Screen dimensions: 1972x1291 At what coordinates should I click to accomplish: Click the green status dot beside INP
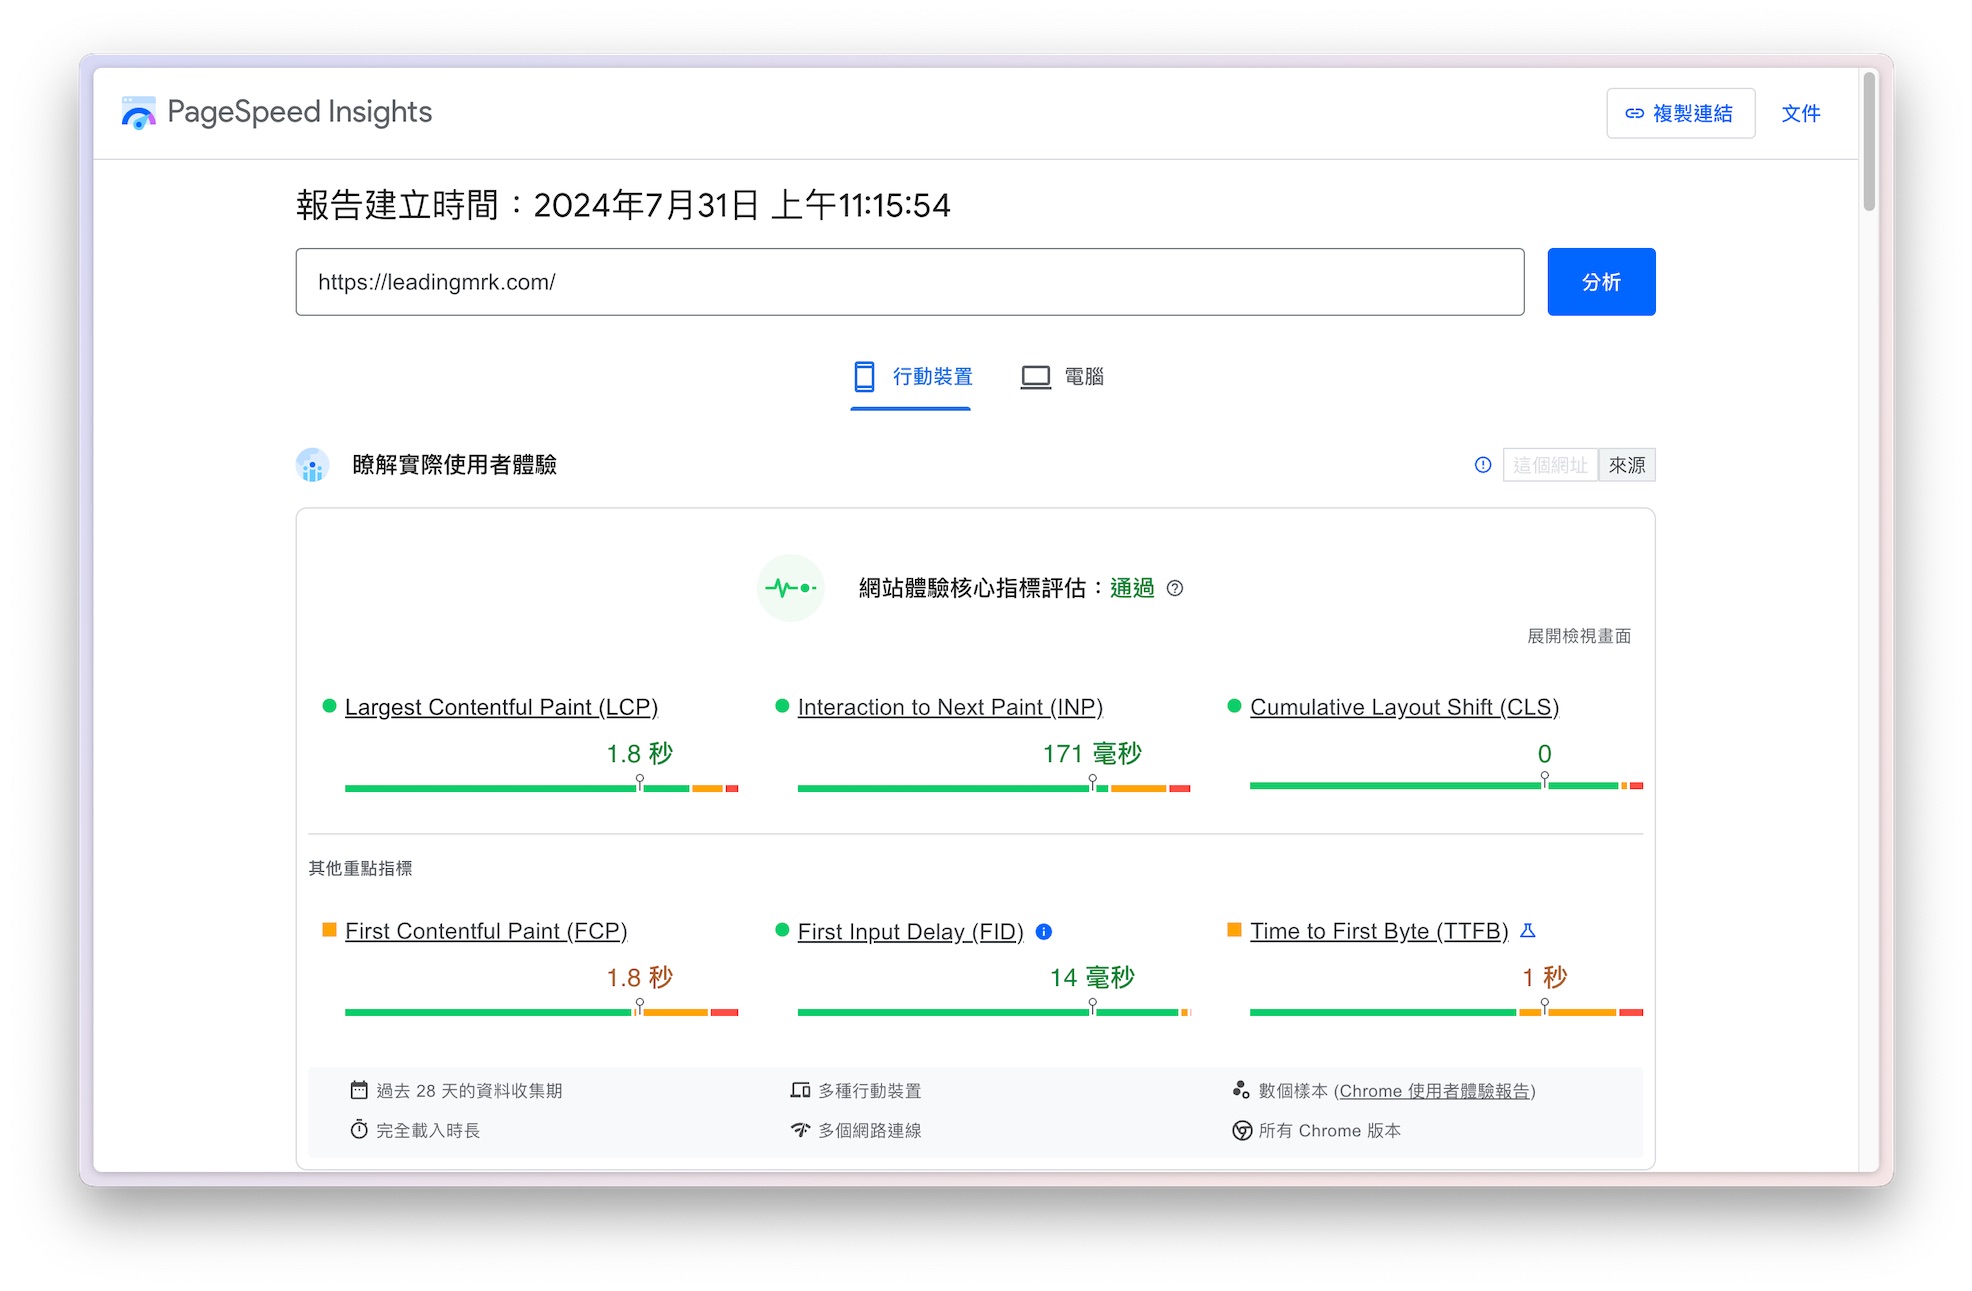pos(782,706)
